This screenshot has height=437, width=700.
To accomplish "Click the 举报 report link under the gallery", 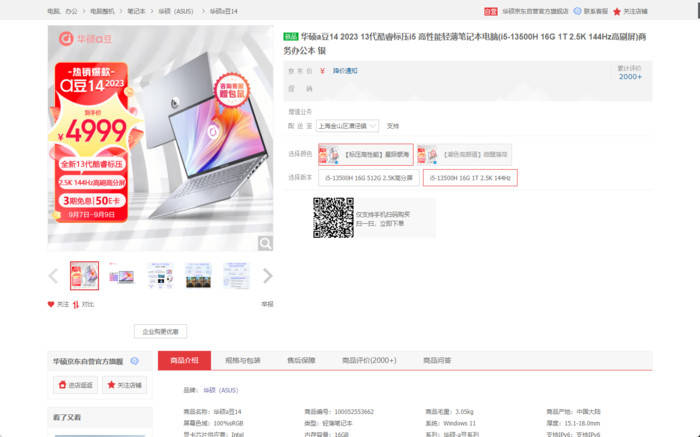I will coord(267,304).
